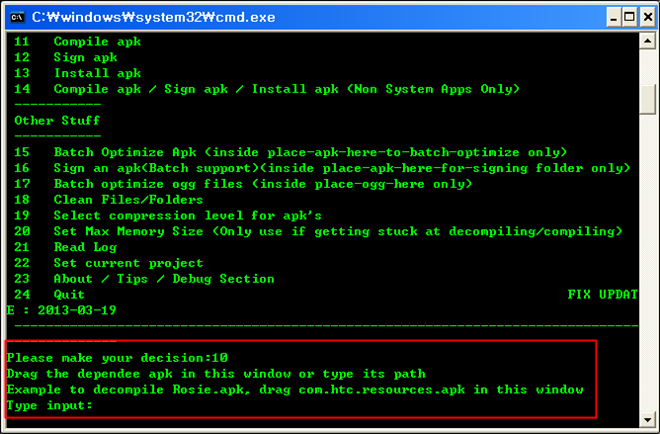Click "Set Max Memory Size" option 20
The image size is (660, 434).
(x=132, y=231)
